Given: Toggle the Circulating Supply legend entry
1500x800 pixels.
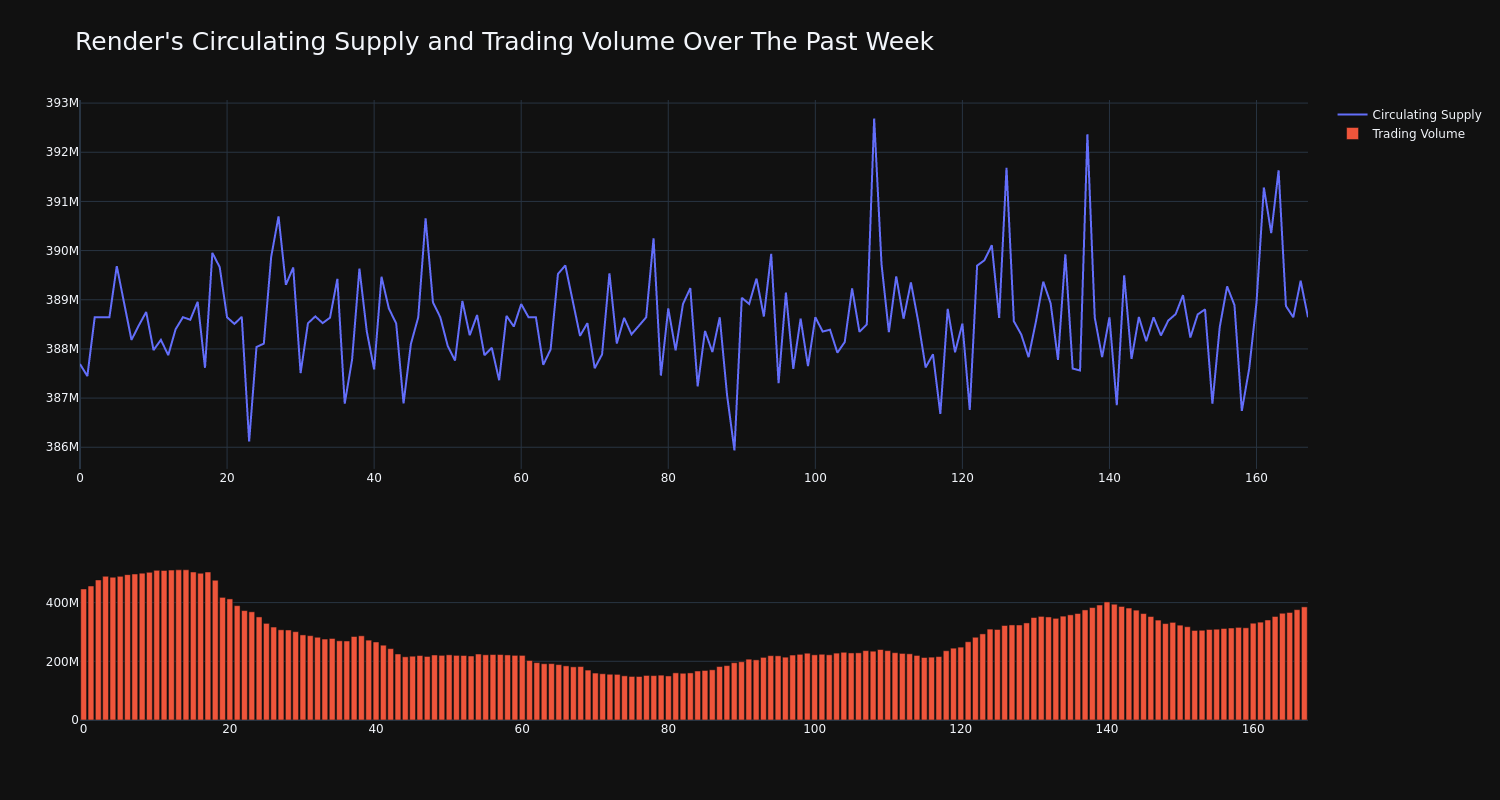Looking at the screenshot, I should [x=1409, y=115].
